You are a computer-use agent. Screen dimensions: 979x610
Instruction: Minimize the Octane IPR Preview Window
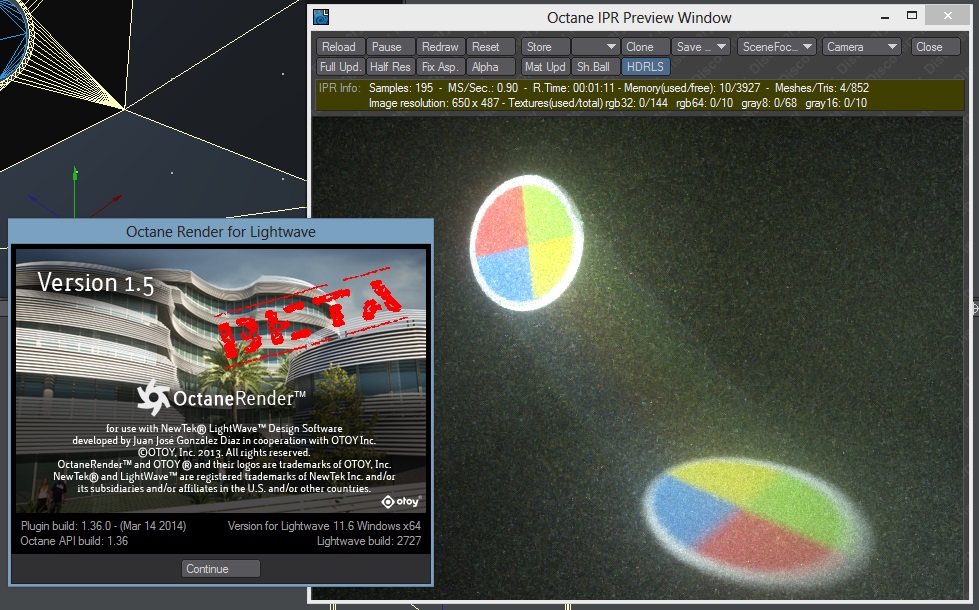click(885, 17)
